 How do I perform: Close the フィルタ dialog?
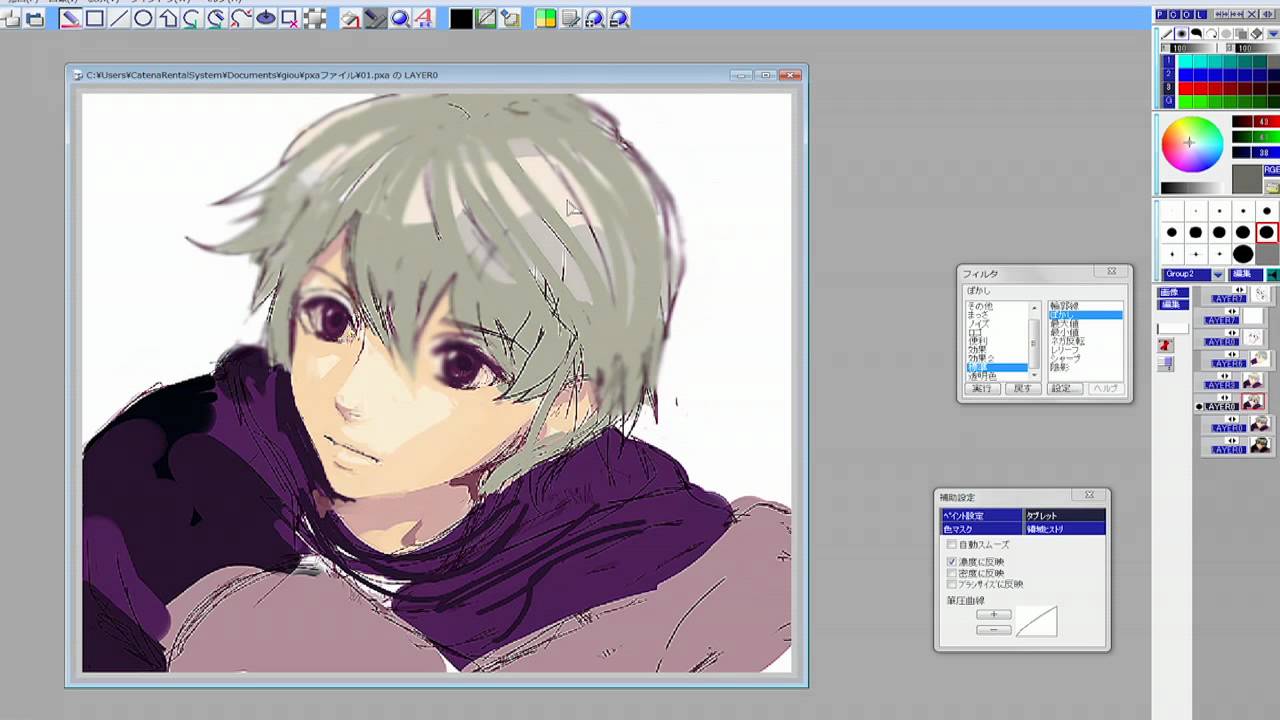point(1111,272)
